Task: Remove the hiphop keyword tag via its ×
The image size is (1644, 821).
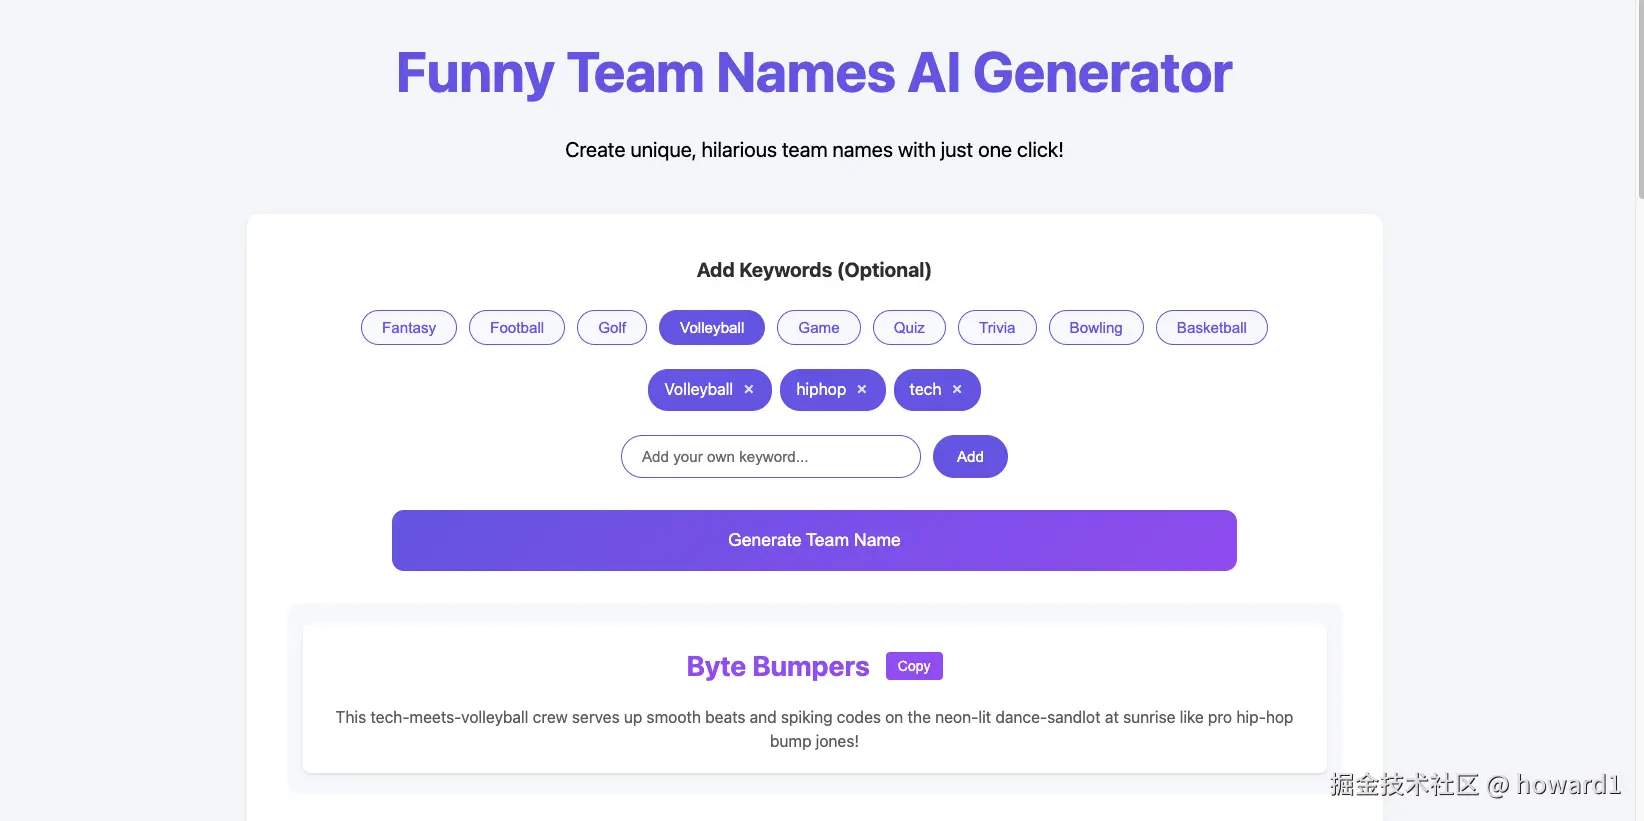Action: coord(862,390)
